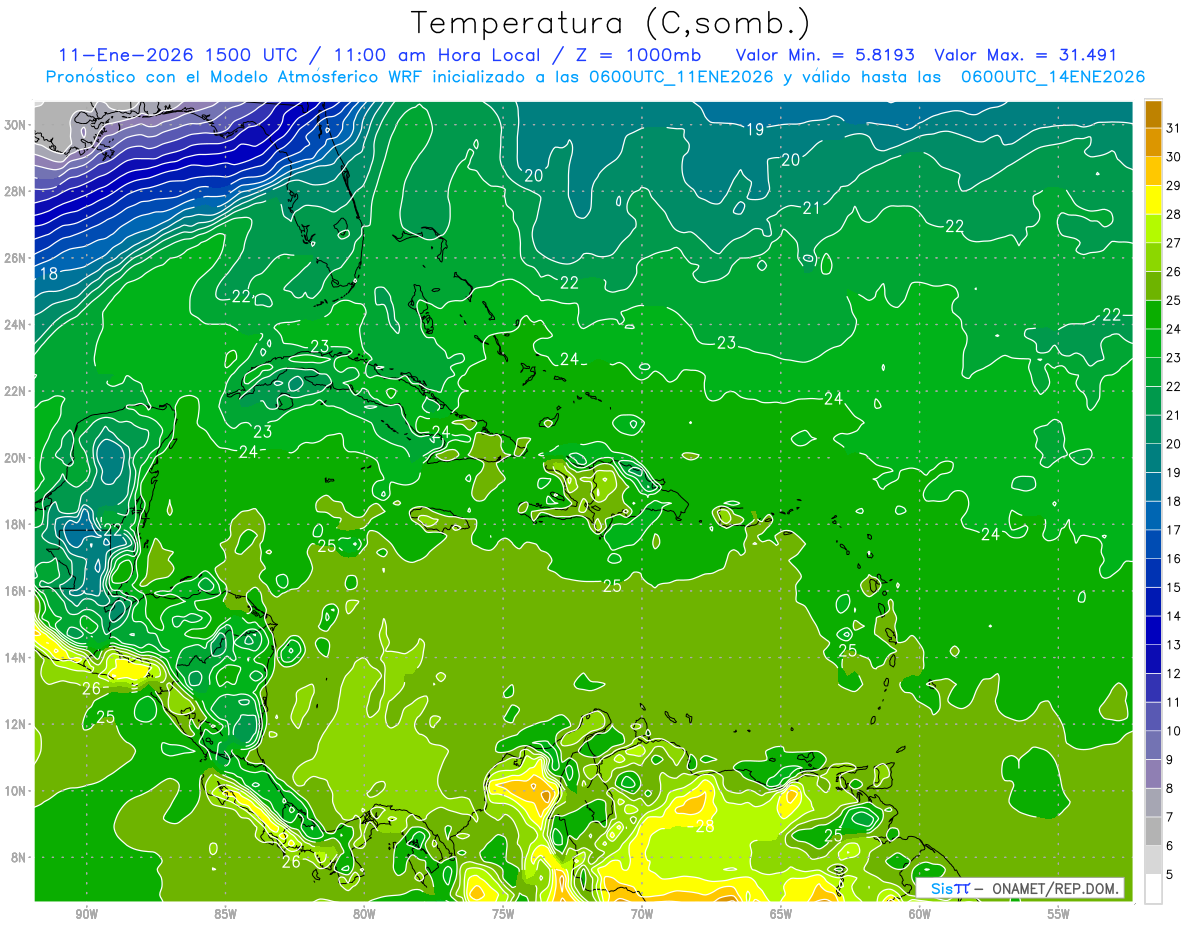Click the value 17 on the color scale
This screenshot has height=927, width=1200.
tap(1174, 529)
